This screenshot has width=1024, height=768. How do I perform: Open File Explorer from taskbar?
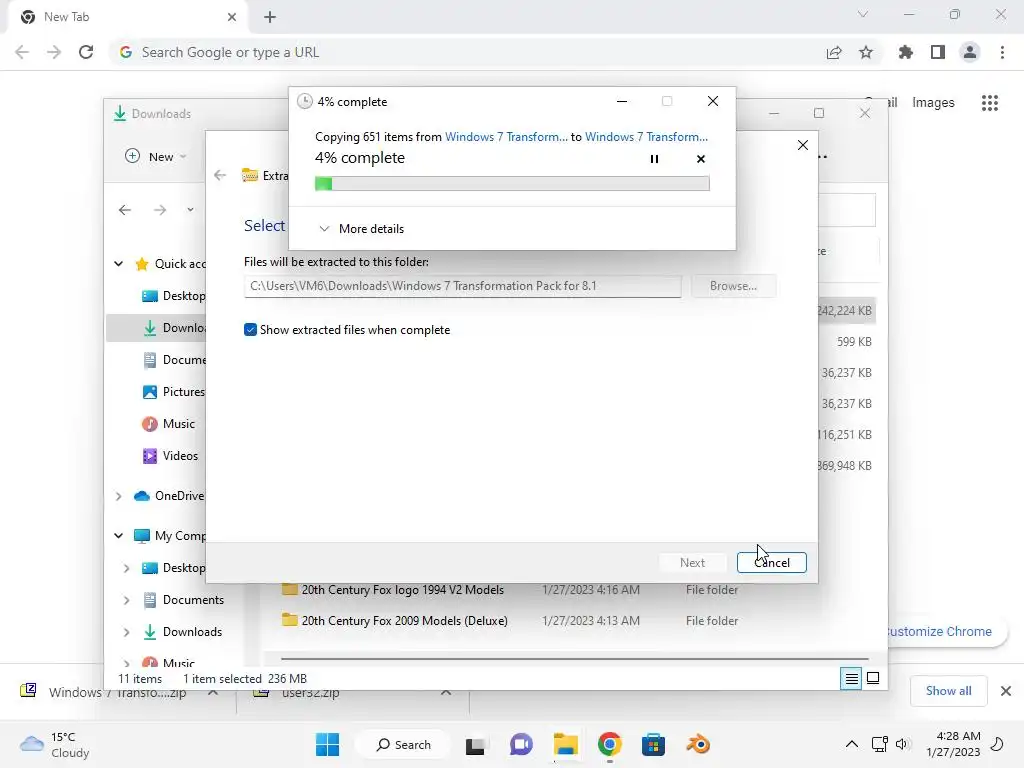click(566, 744)
